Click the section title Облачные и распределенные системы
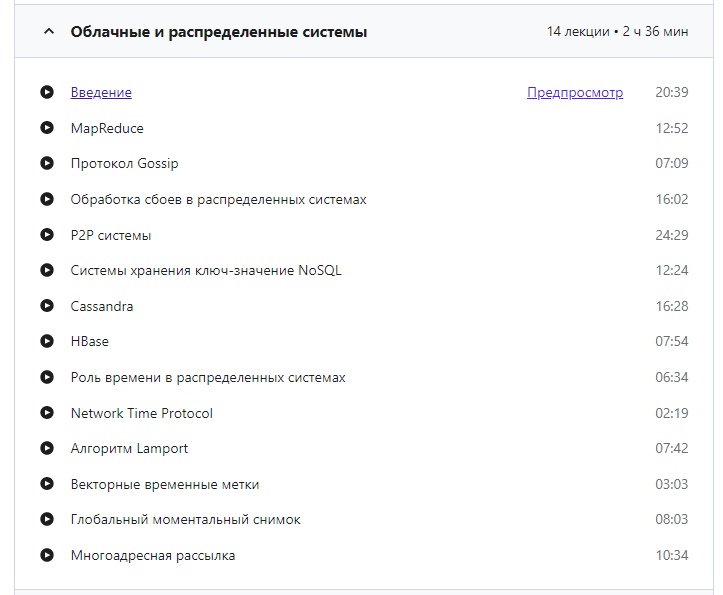The image size is (723, 595). coord(219,32)
